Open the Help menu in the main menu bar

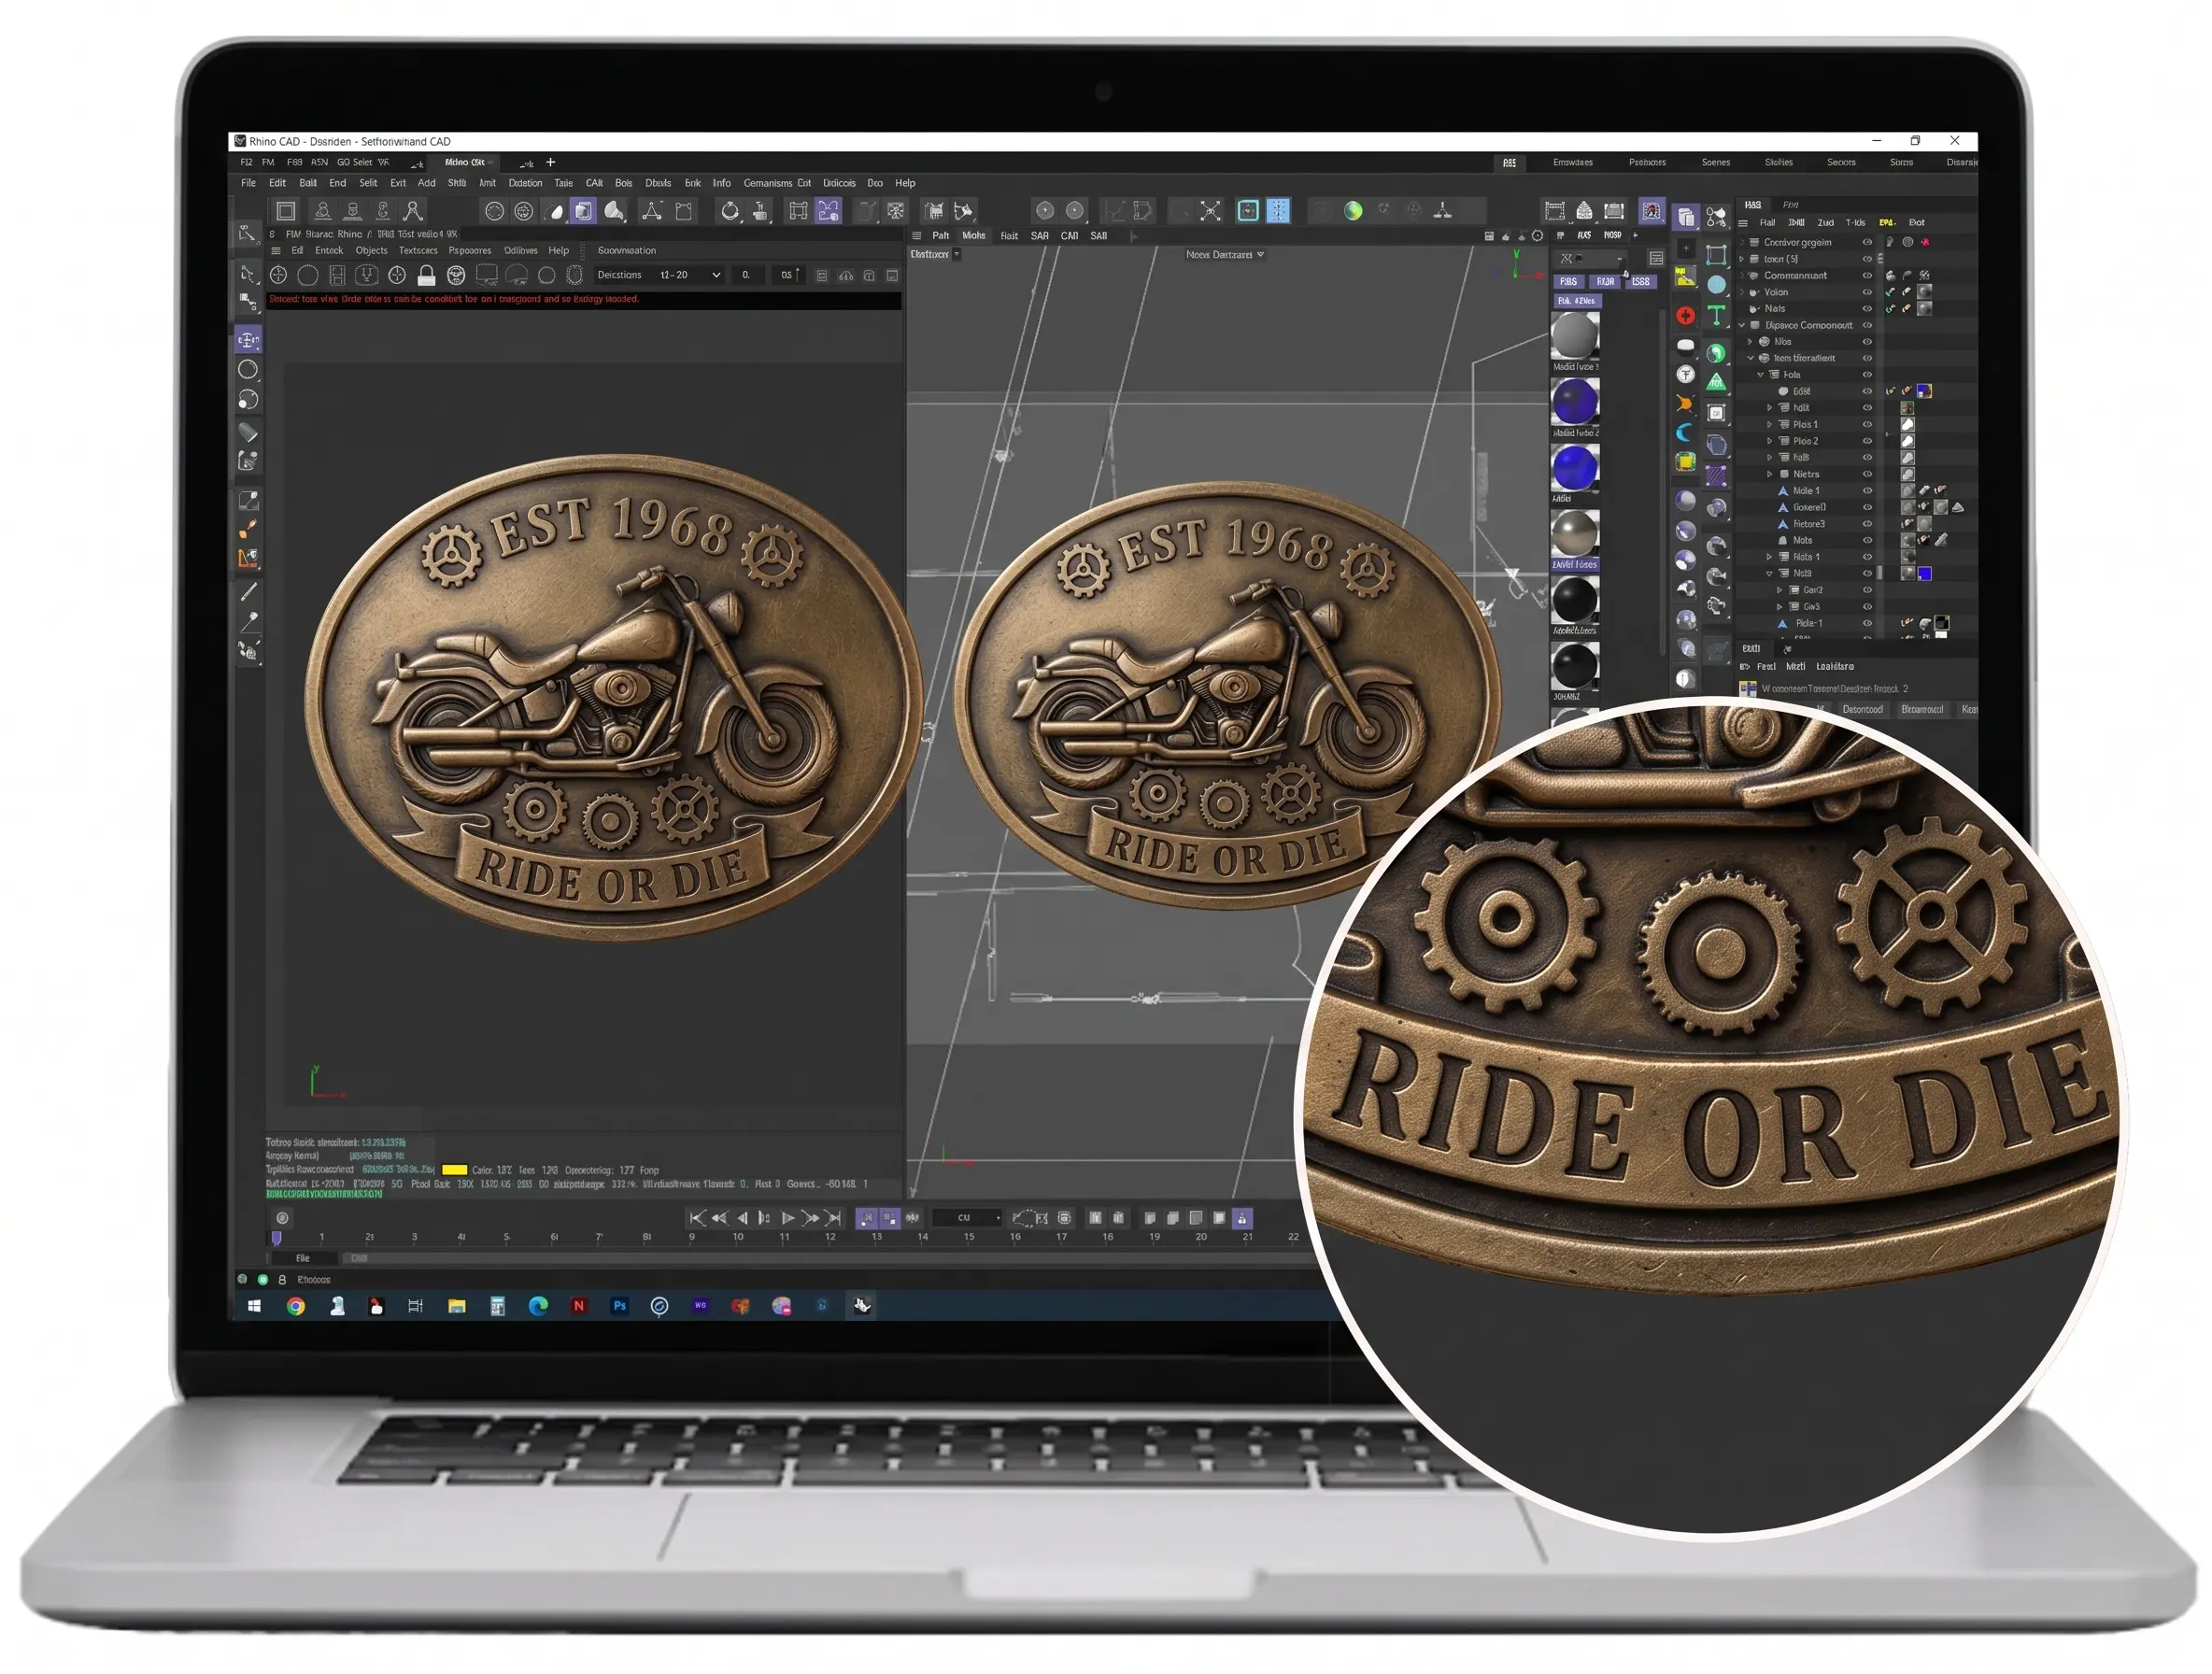905,183
